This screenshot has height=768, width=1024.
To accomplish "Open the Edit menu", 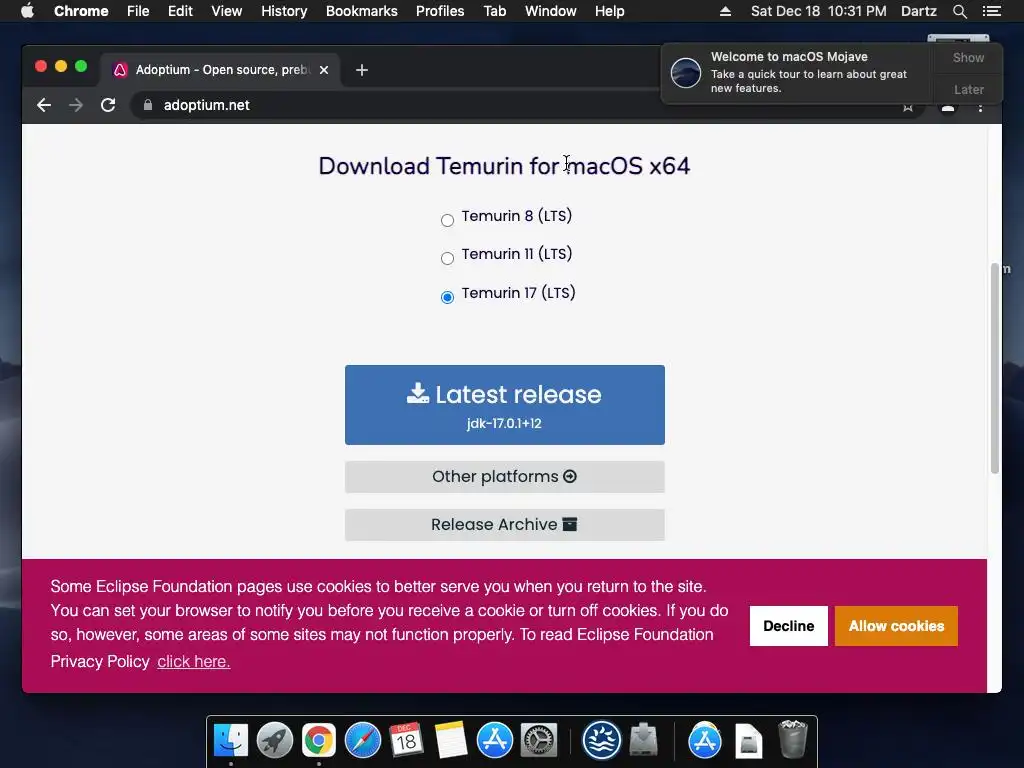I will pyautogui.click(x=180, y=11).
